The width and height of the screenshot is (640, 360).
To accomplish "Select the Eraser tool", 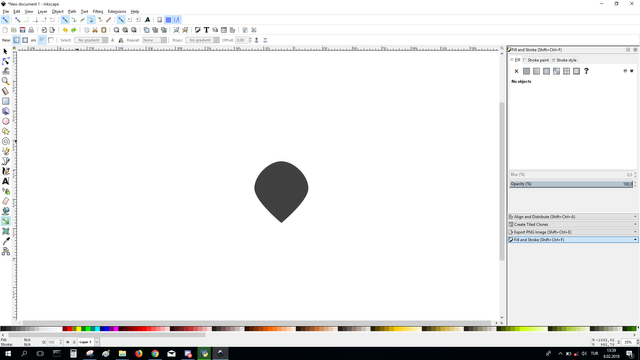I will (5, 201).
